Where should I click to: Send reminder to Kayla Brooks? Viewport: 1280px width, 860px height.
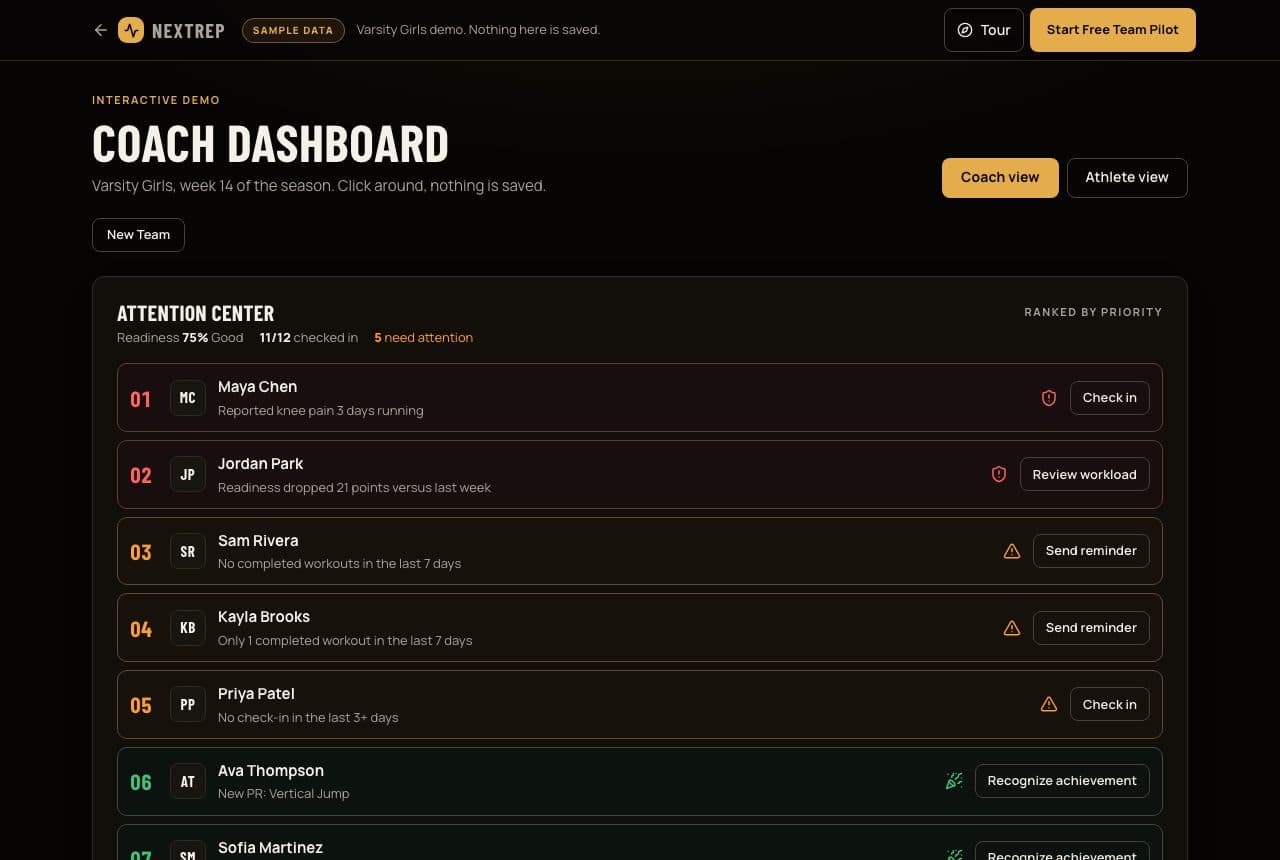pos(1091,628)
